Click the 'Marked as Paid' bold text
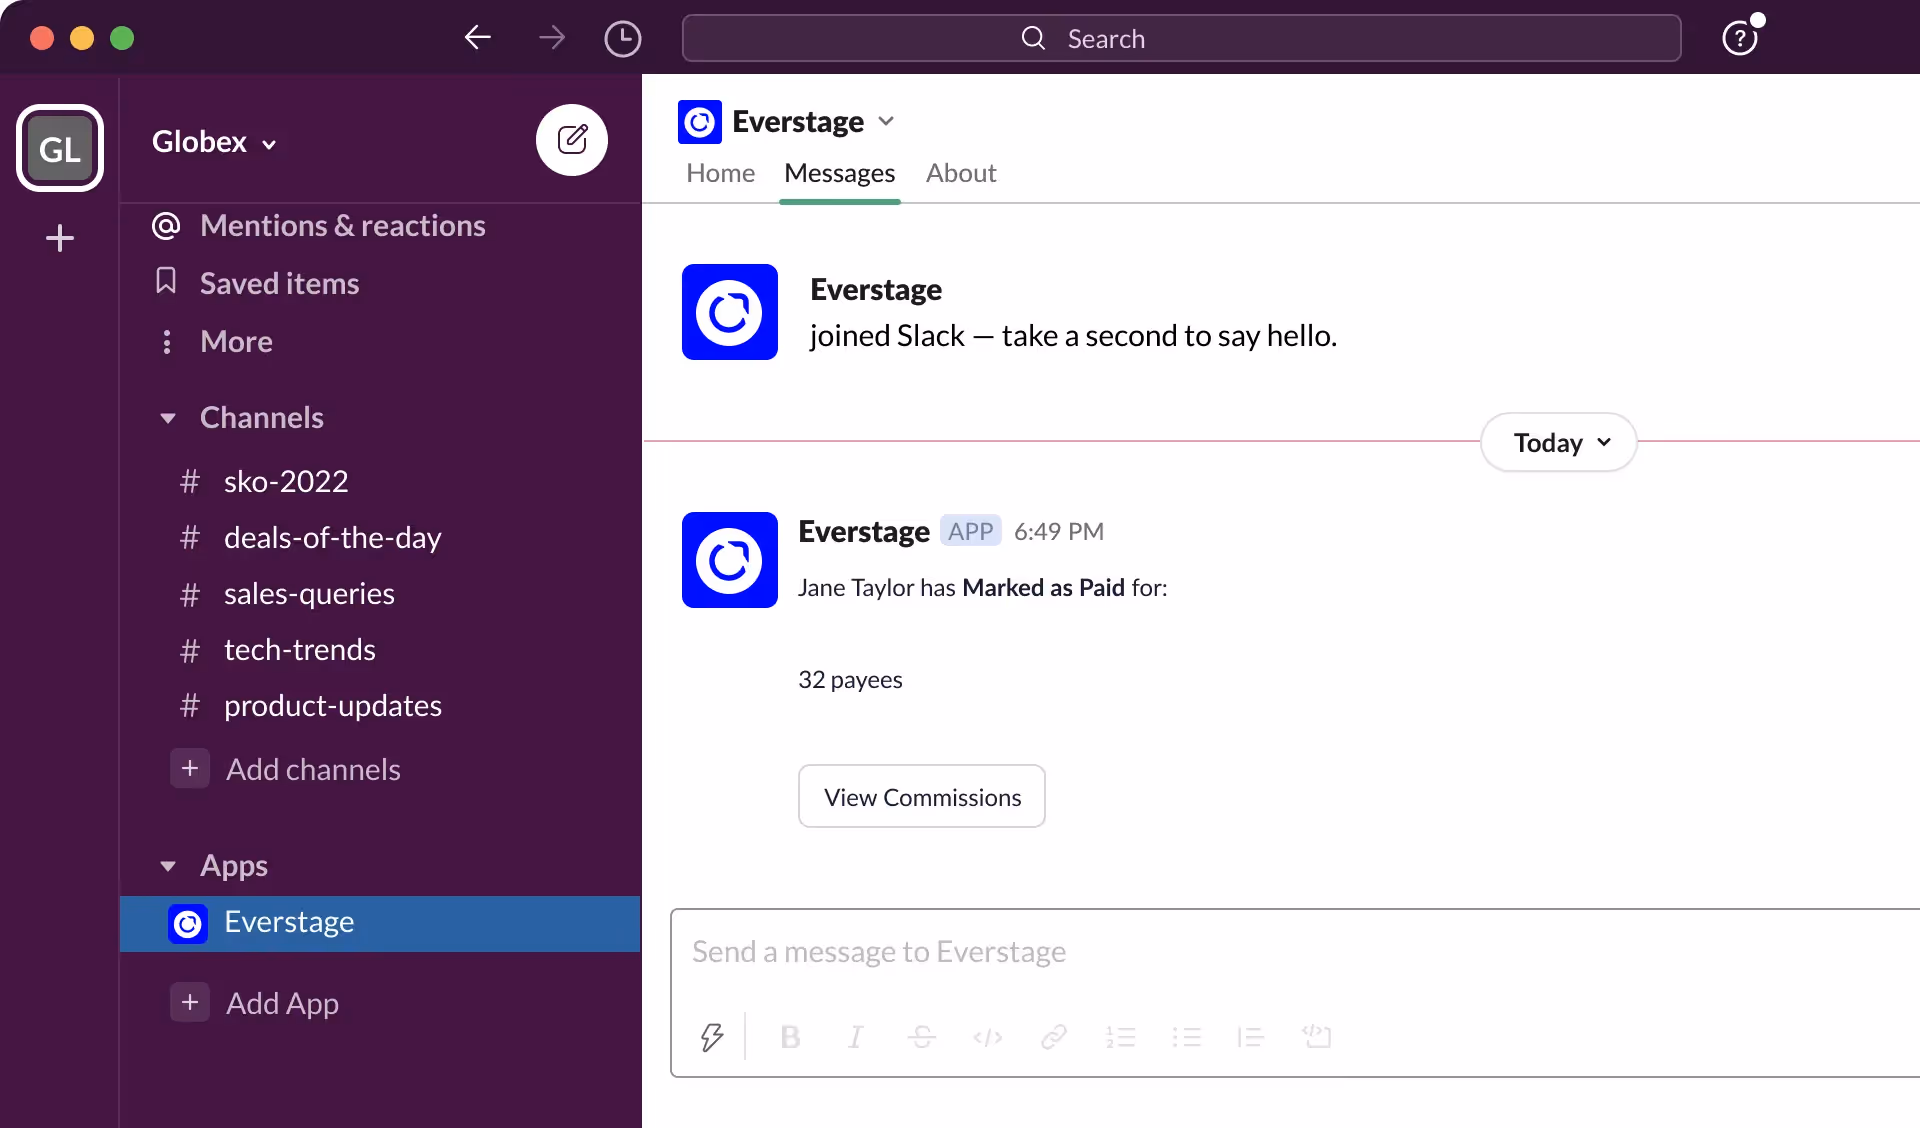This screenshot has width=1920, height=1128. point(1043,588)
